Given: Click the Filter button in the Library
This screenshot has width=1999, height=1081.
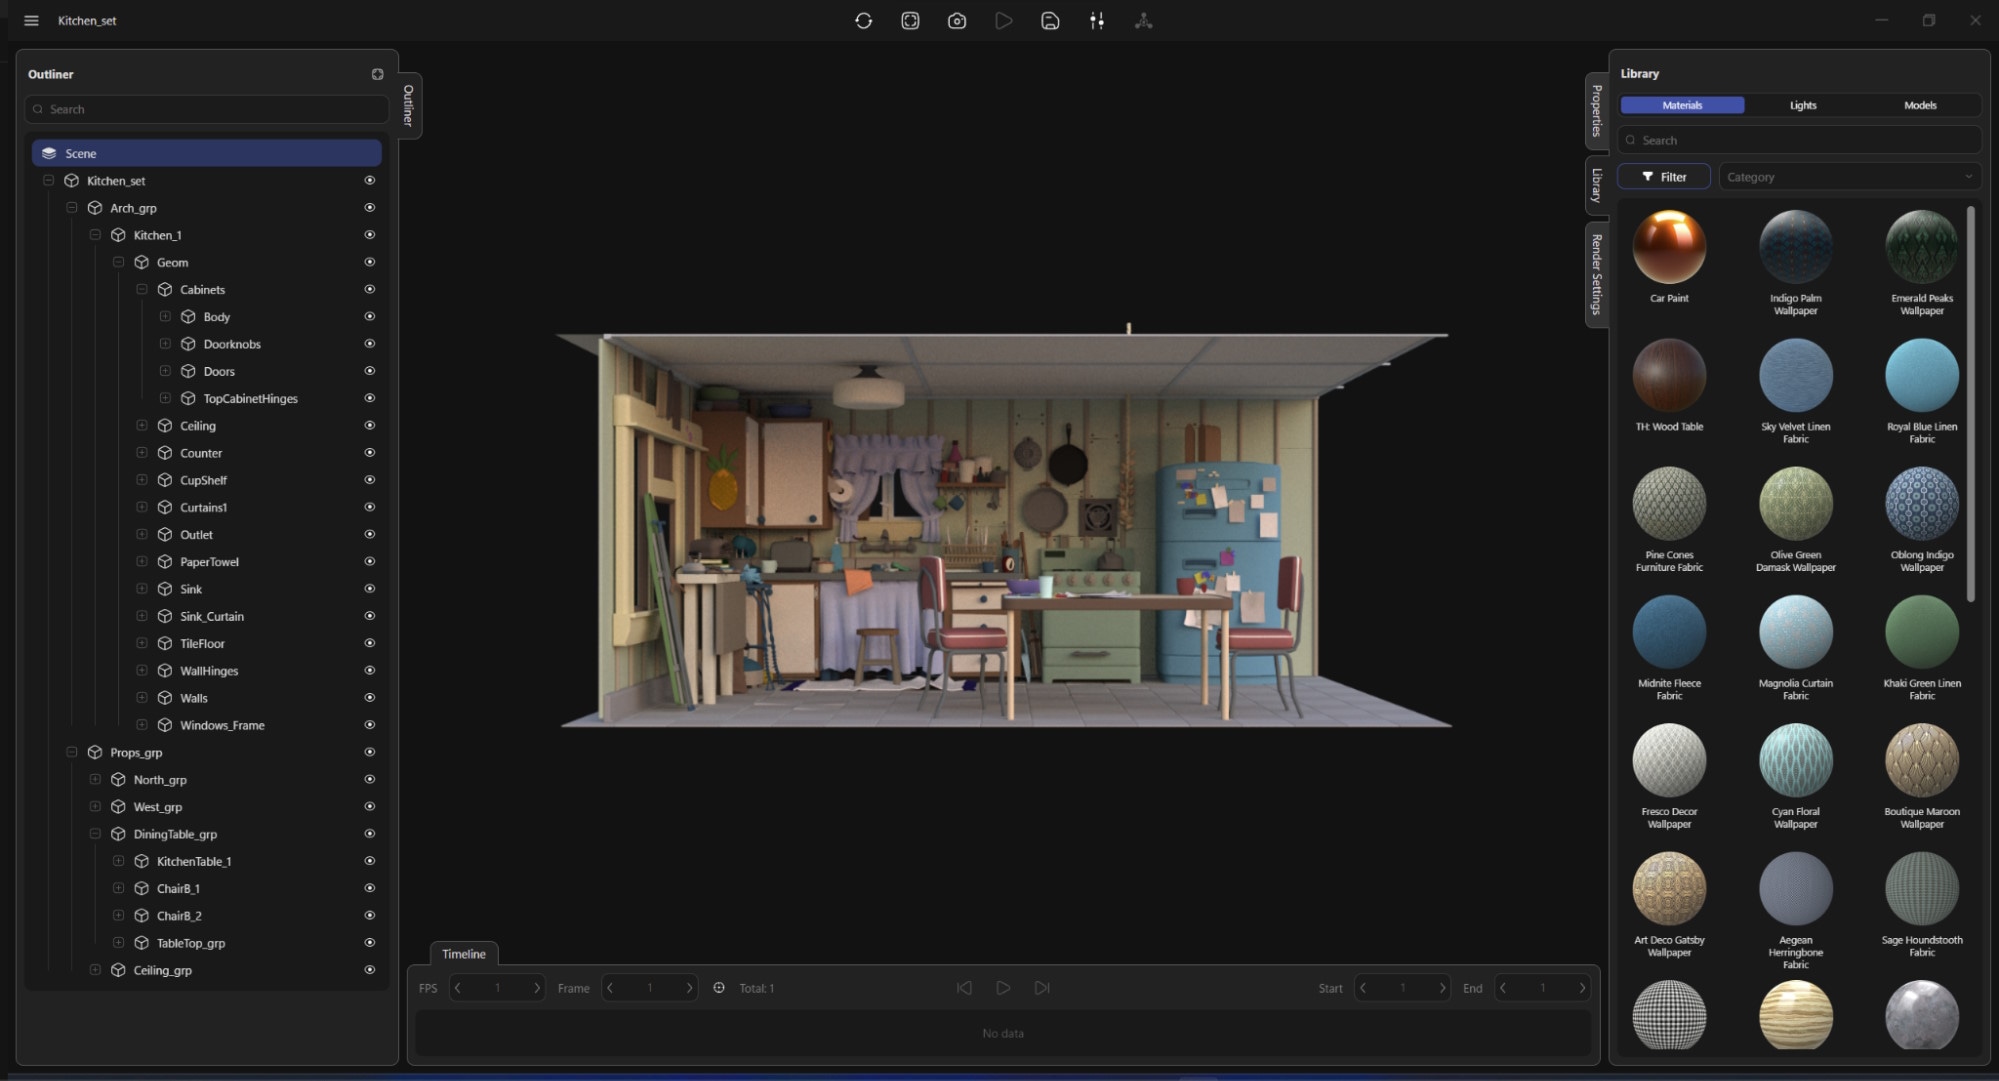Looking at the screenshot, I should (x=1663, y=176).
